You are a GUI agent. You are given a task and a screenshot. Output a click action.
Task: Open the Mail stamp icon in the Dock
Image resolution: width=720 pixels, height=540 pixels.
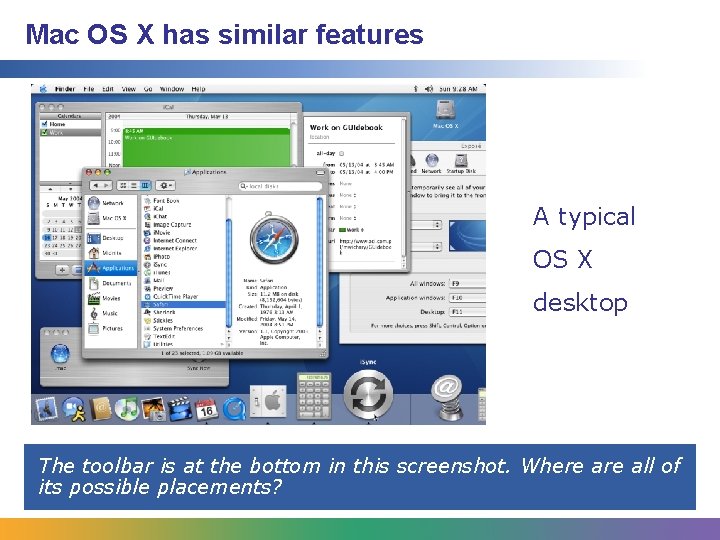[46, 409]
